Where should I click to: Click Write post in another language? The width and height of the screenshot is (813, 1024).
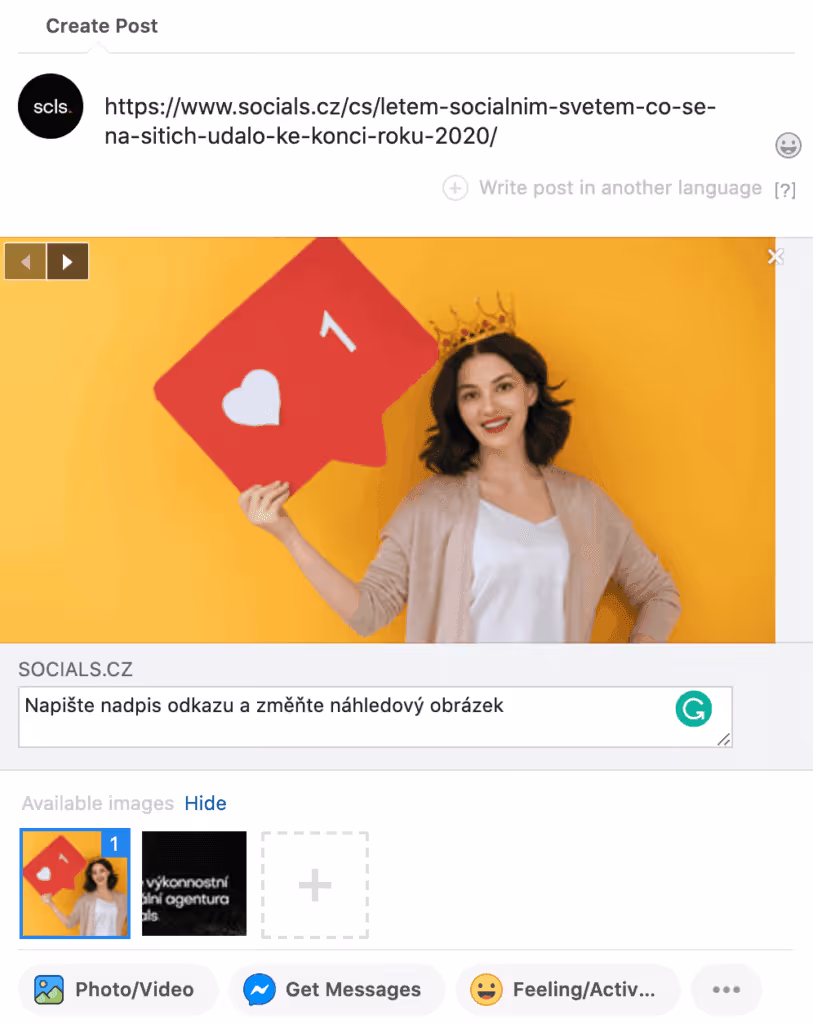(620, 188)
